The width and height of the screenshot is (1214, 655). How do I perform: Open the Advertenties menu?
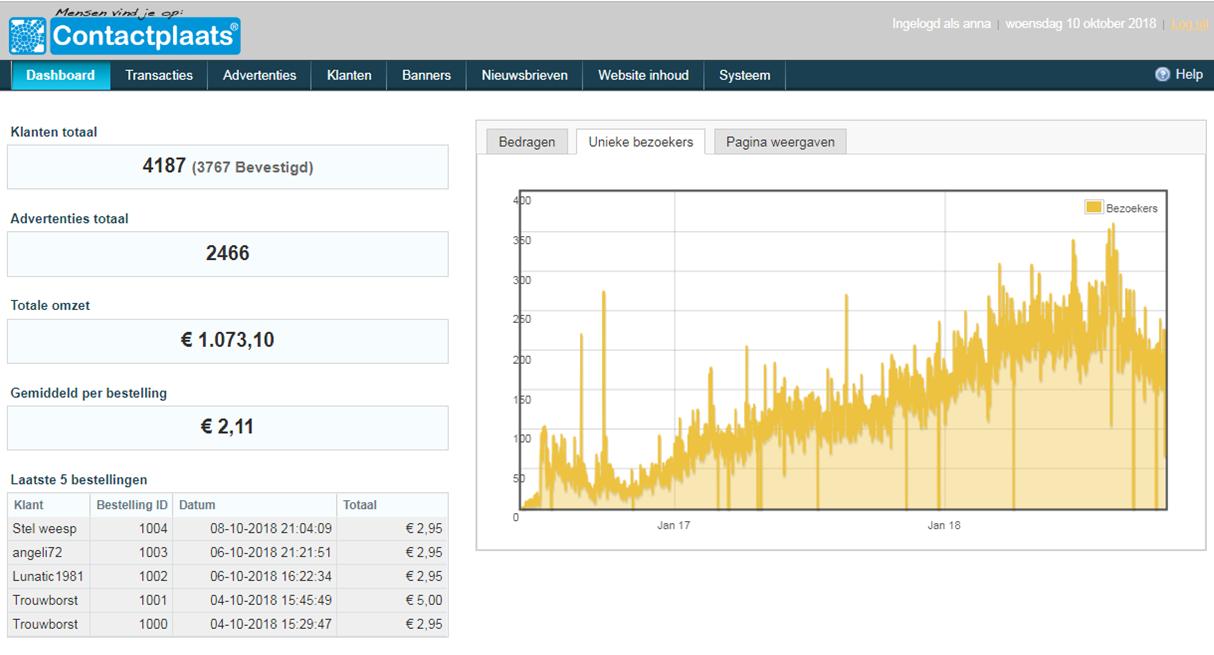tap(260, 75)
